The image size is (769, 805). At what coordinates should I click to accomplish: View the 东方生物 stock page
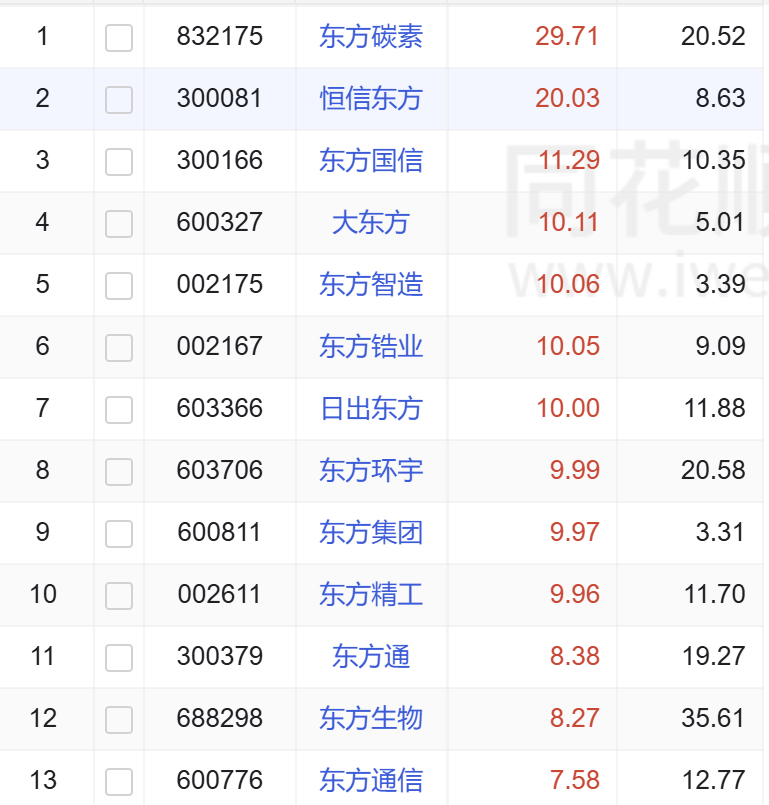pyautogui.click(x=371, y=719)
